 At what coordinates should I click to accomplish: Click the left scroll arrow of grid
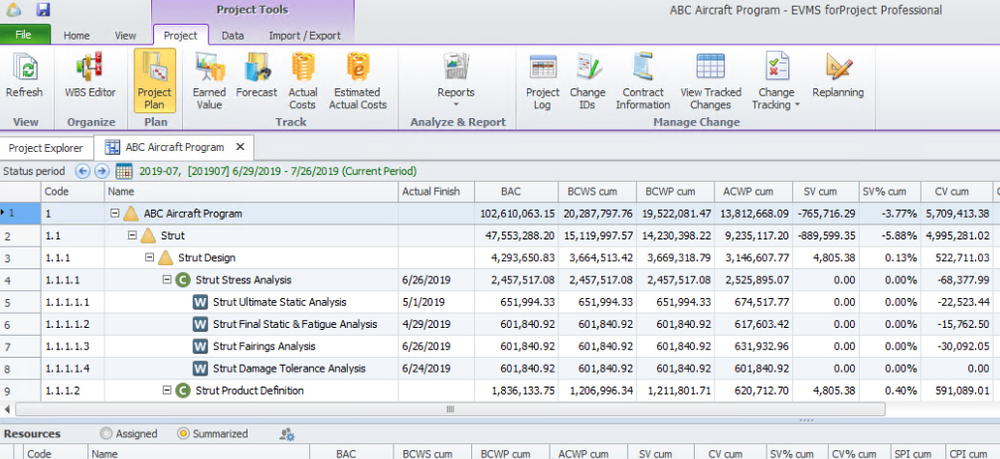[x=7, y=409]
